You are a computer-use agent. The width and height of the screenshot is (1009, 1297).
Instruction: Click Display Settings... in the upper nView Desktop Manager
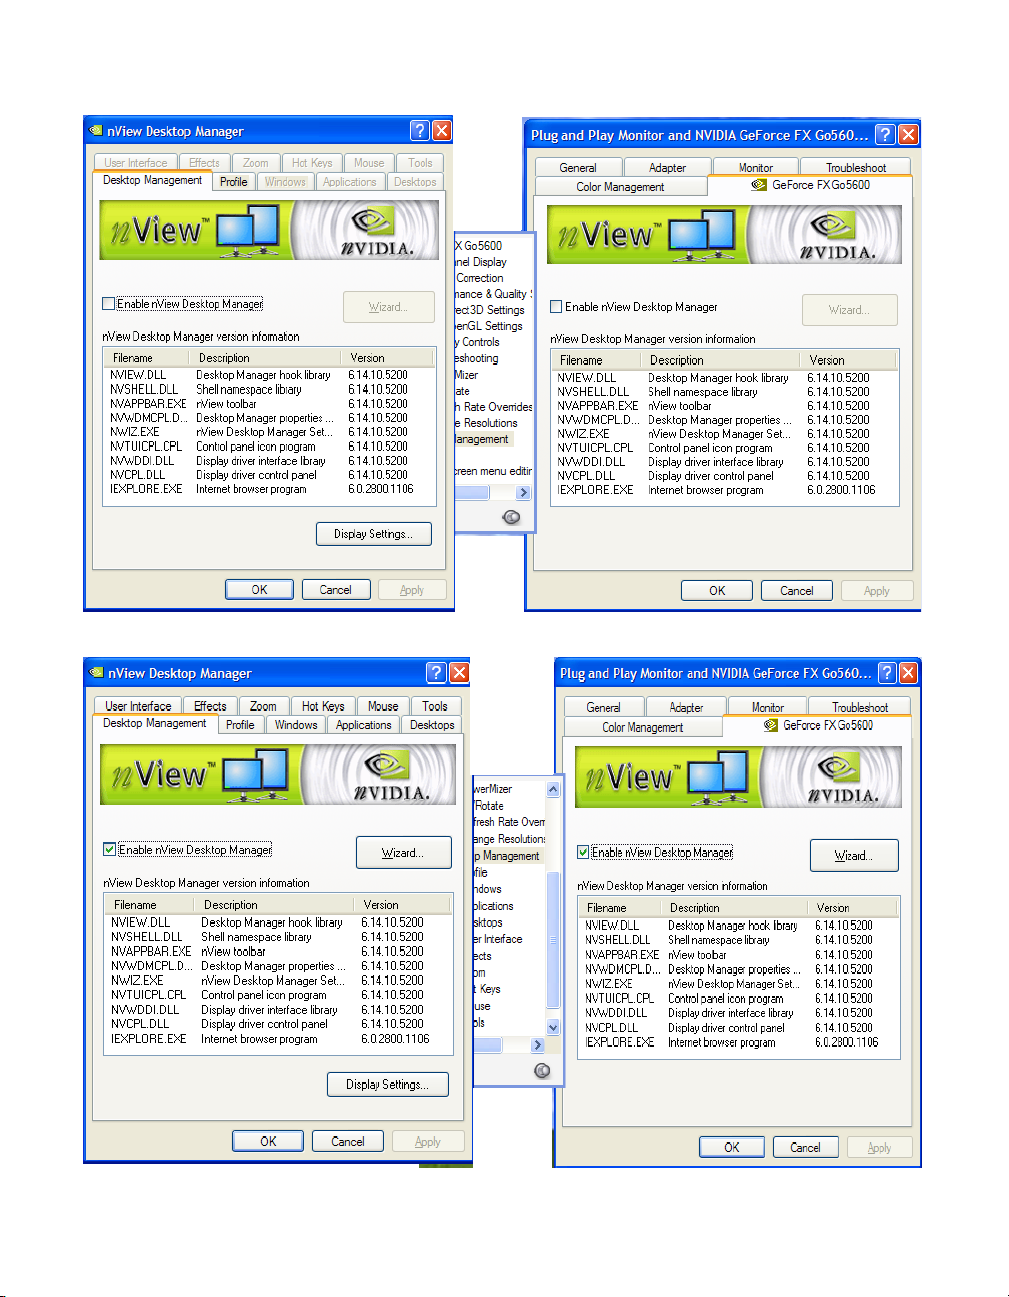[x=374, y=534]
